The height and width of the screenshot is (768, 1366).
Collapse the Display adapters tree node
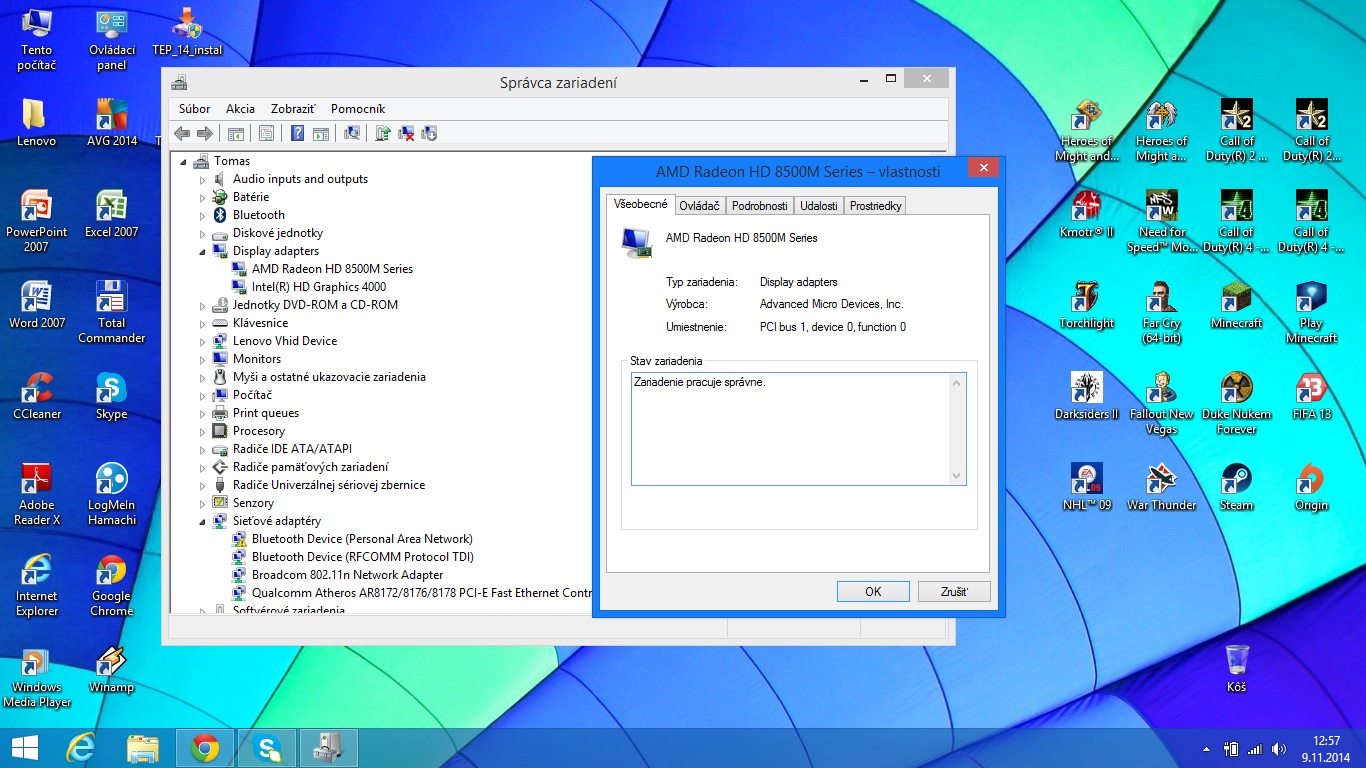coord(202,252)
